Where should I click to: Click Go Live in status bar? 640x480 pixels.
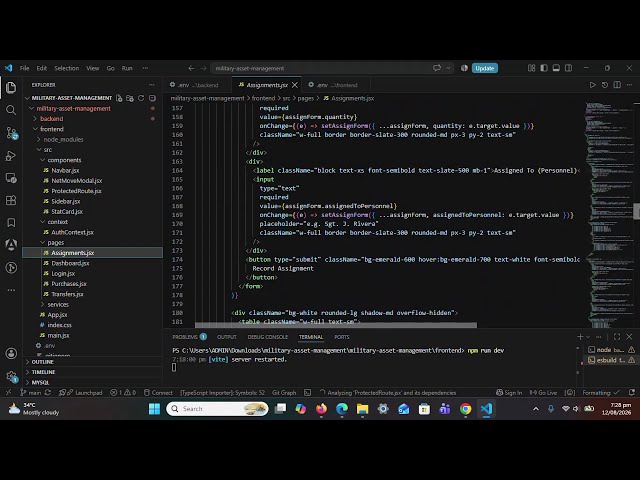pyautogui.click(x=543, y=393)
